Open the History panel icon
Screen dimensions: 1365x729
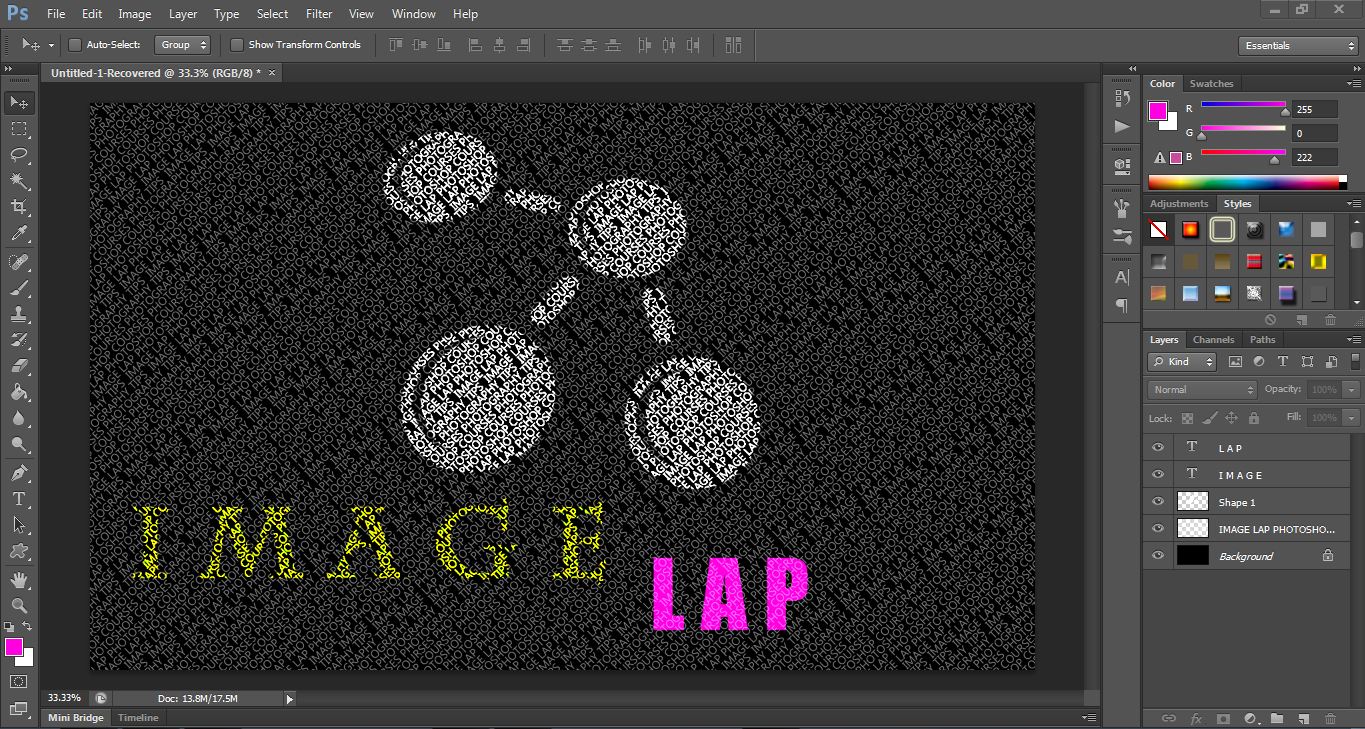[1121, 98]
